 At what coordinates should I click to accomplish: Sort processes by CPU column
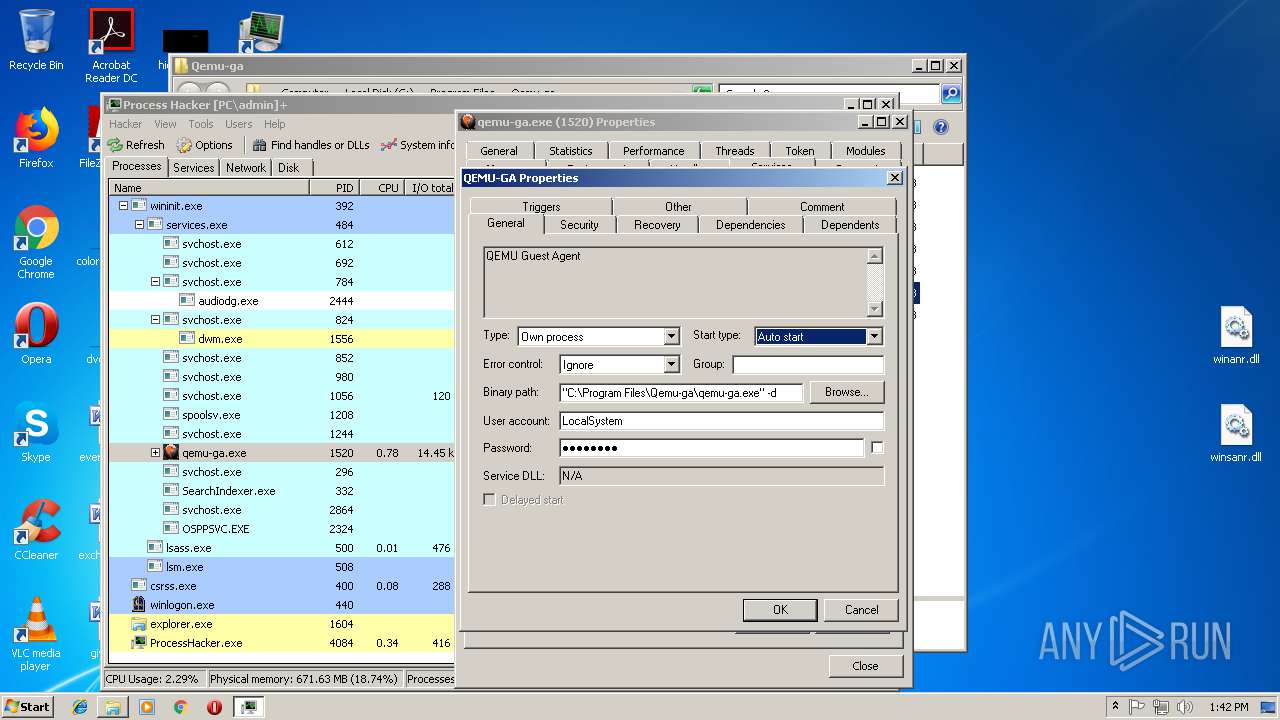tap(381, 187)
